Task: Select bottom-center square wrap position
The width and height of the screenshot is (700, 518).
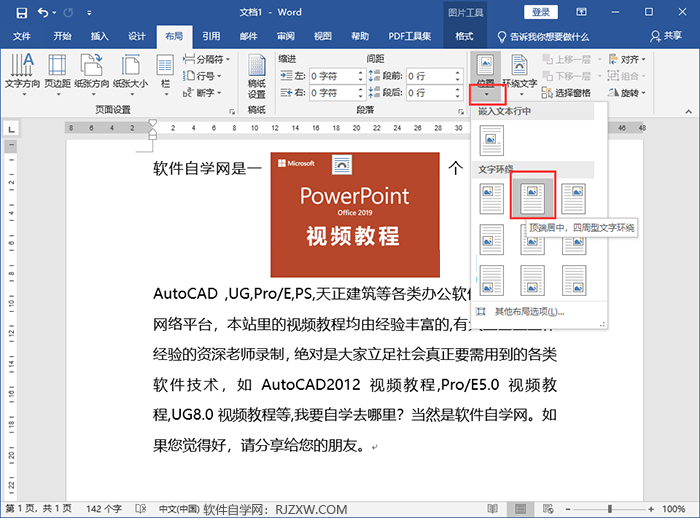Action: tap(533, 280)
